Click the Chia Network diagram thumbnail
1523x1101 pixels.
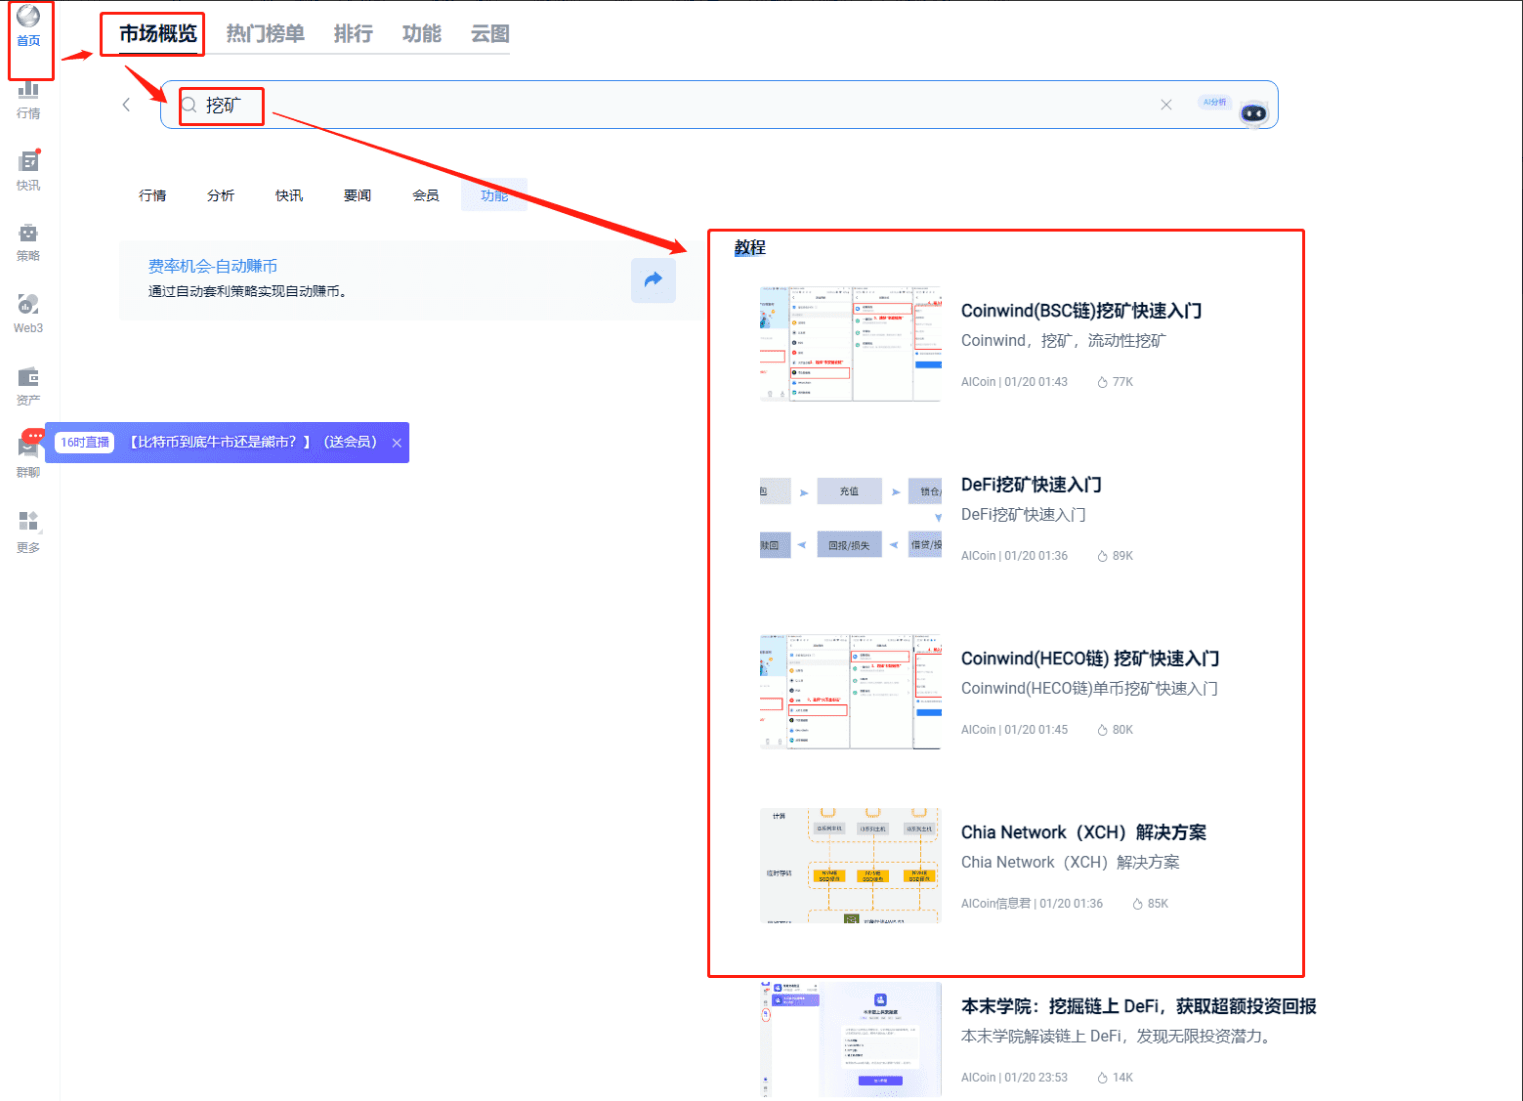pos(851,865)
